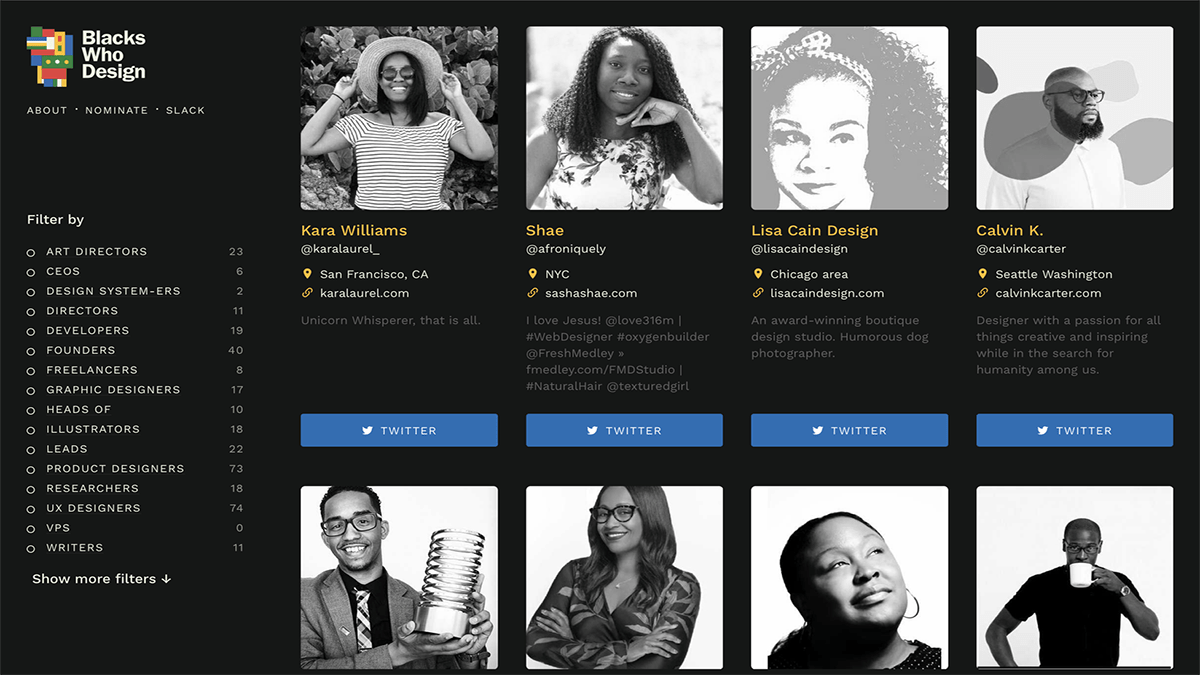This screenshot has width=1200, height=675.
Task: Click location pin icon beside San Francisco, CA
Action: pos(307,274)
